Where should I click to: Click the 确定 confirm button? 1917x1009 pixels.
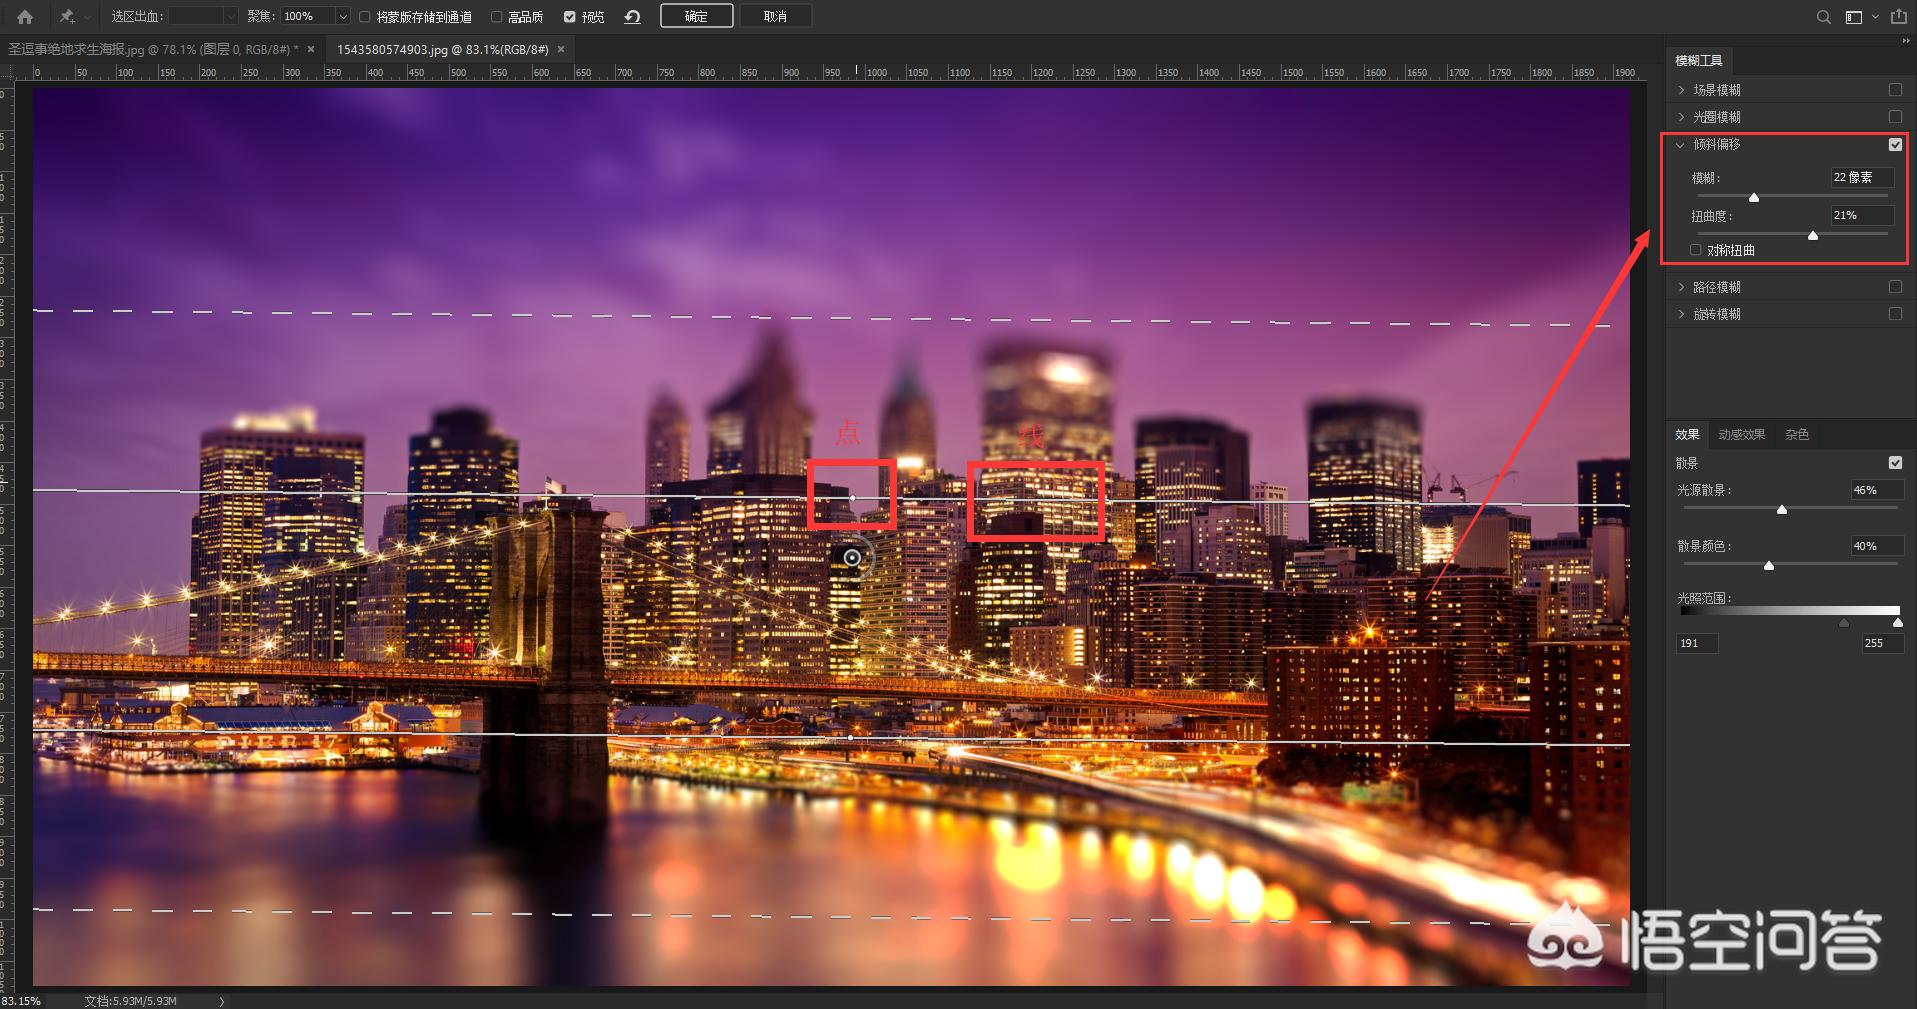click(x=696, y=17)
